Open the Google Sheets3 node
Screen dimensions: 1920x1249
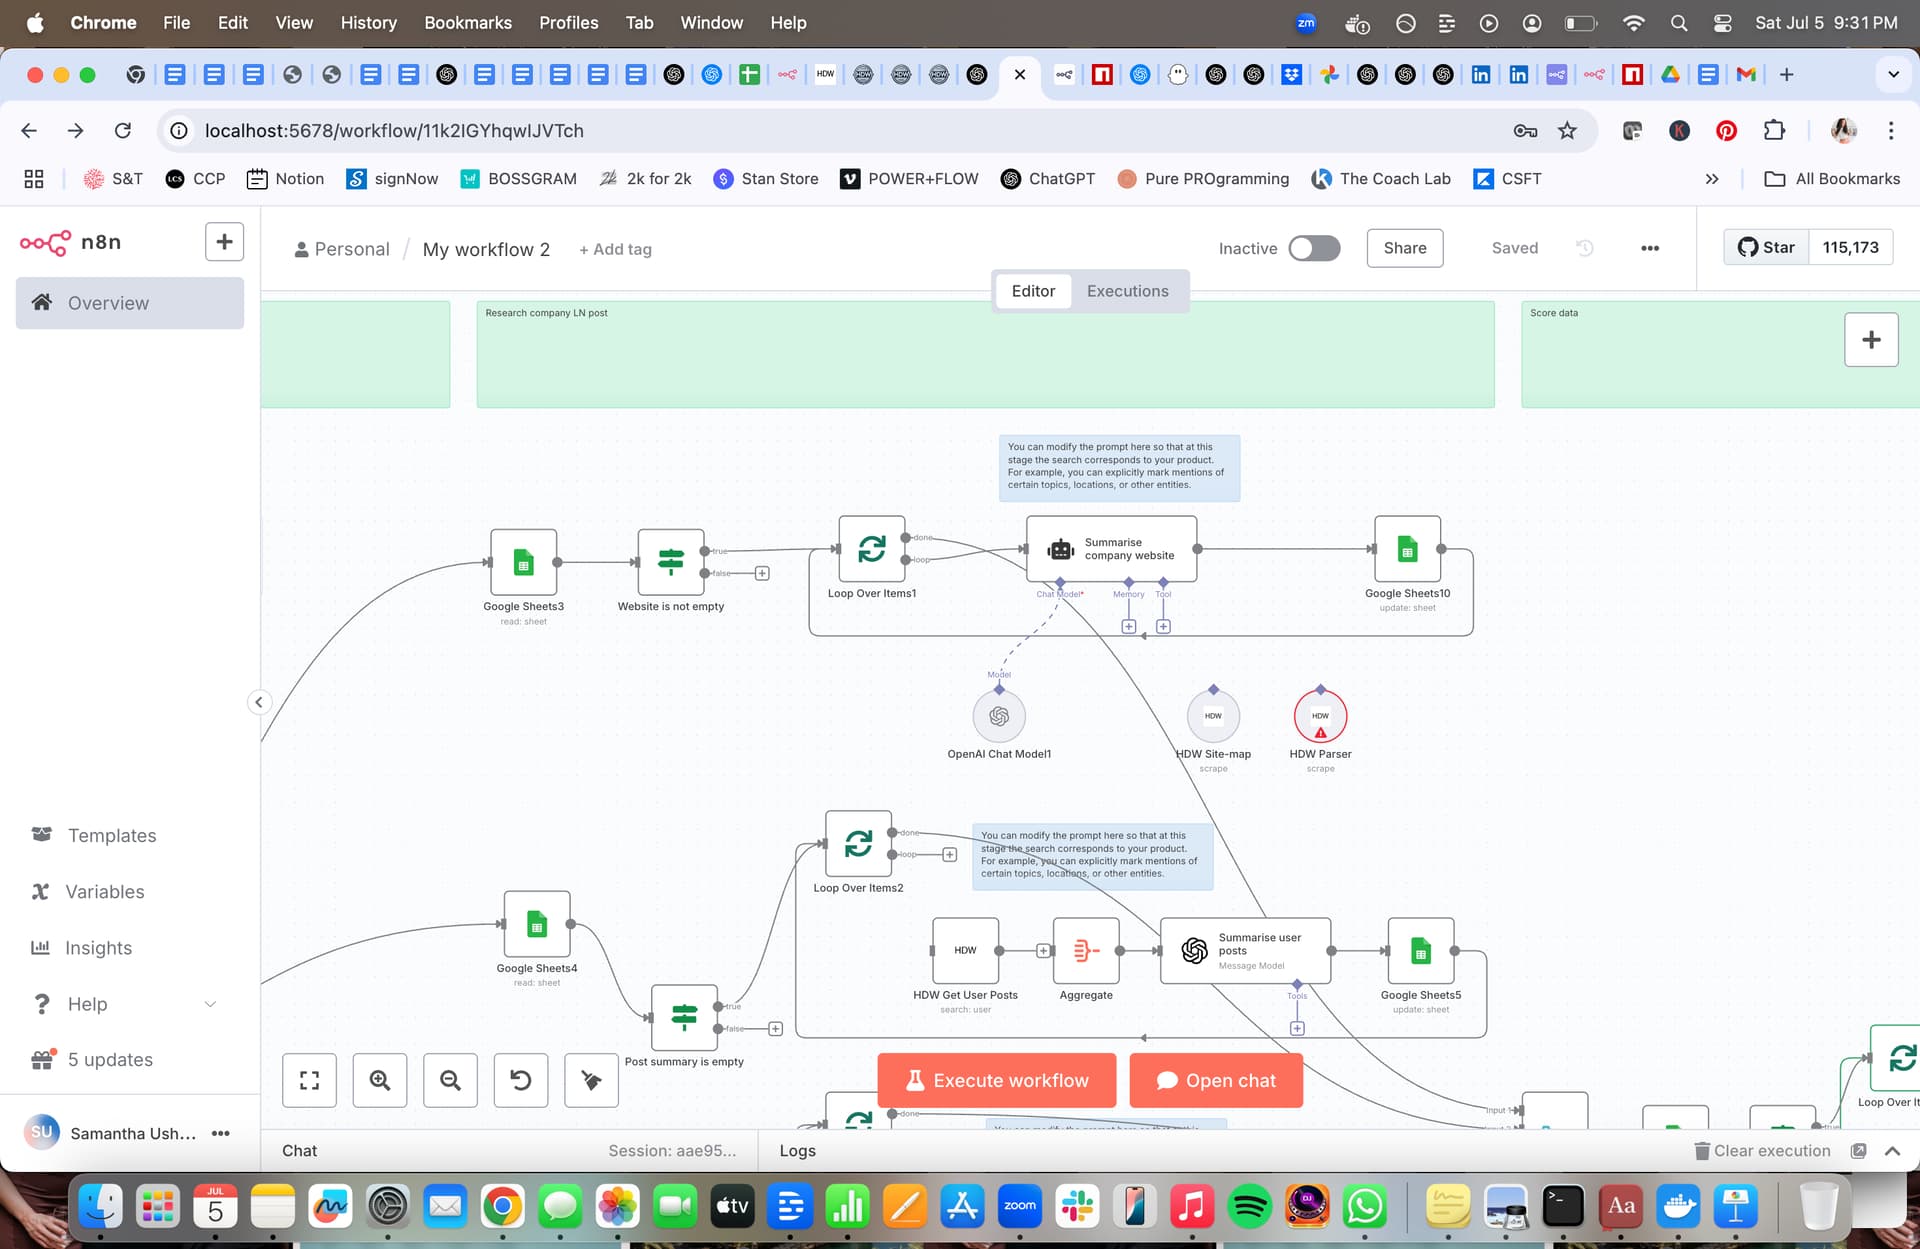pyautogui.click(x=523, y=562)
